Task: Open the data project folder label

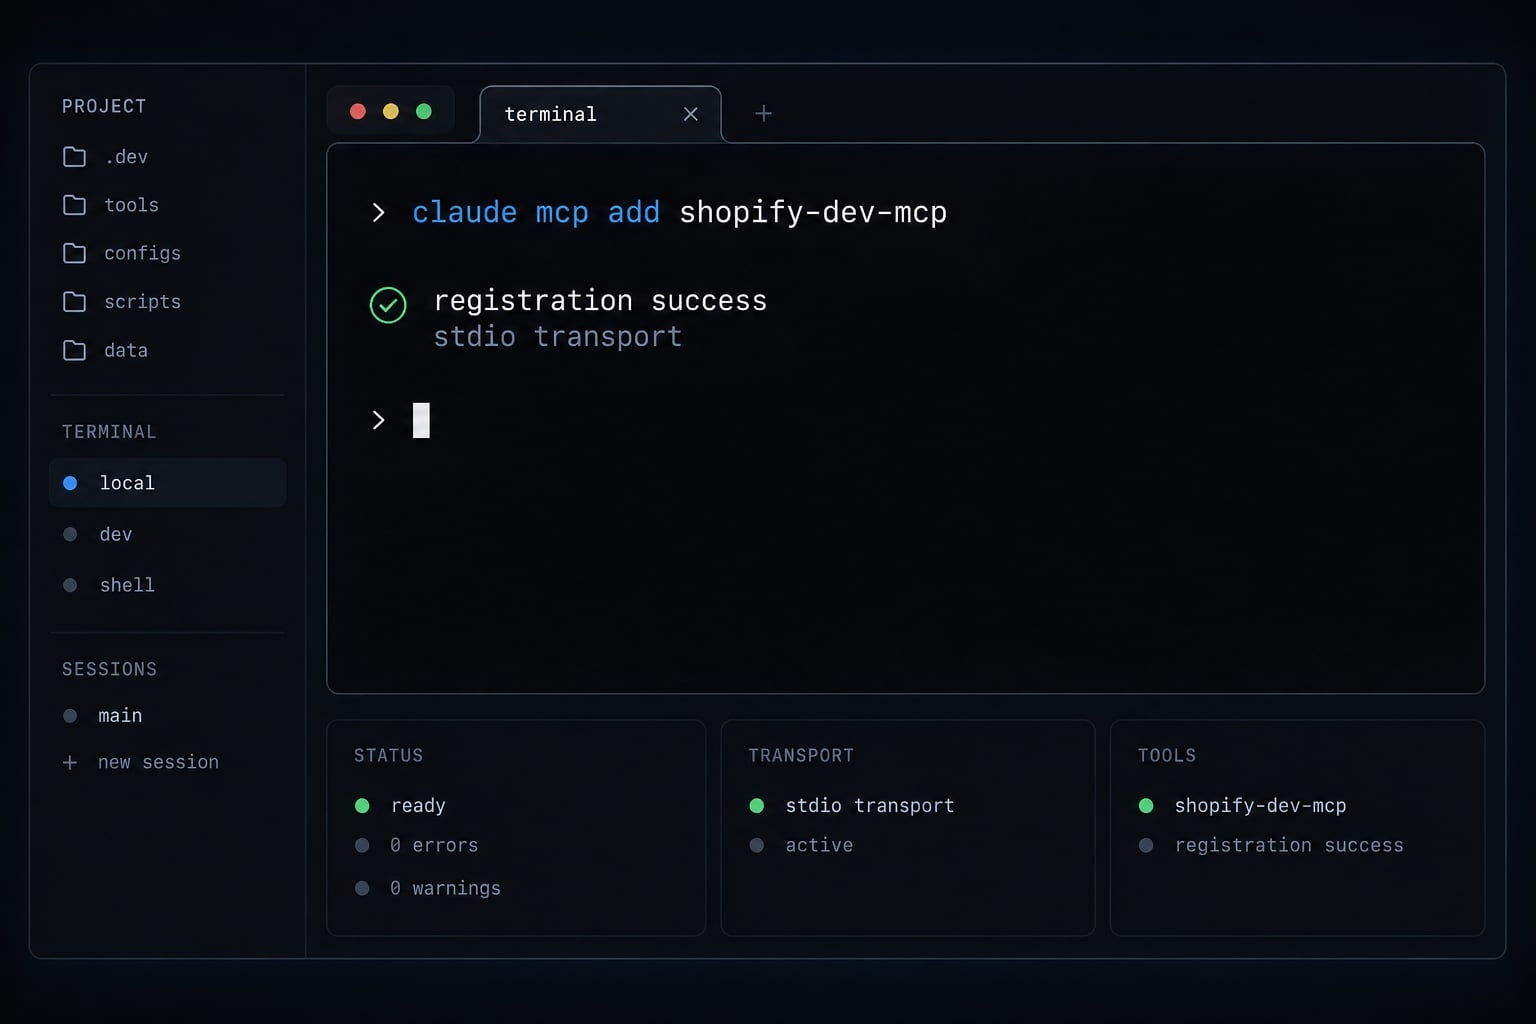Action: click(126, 350)
